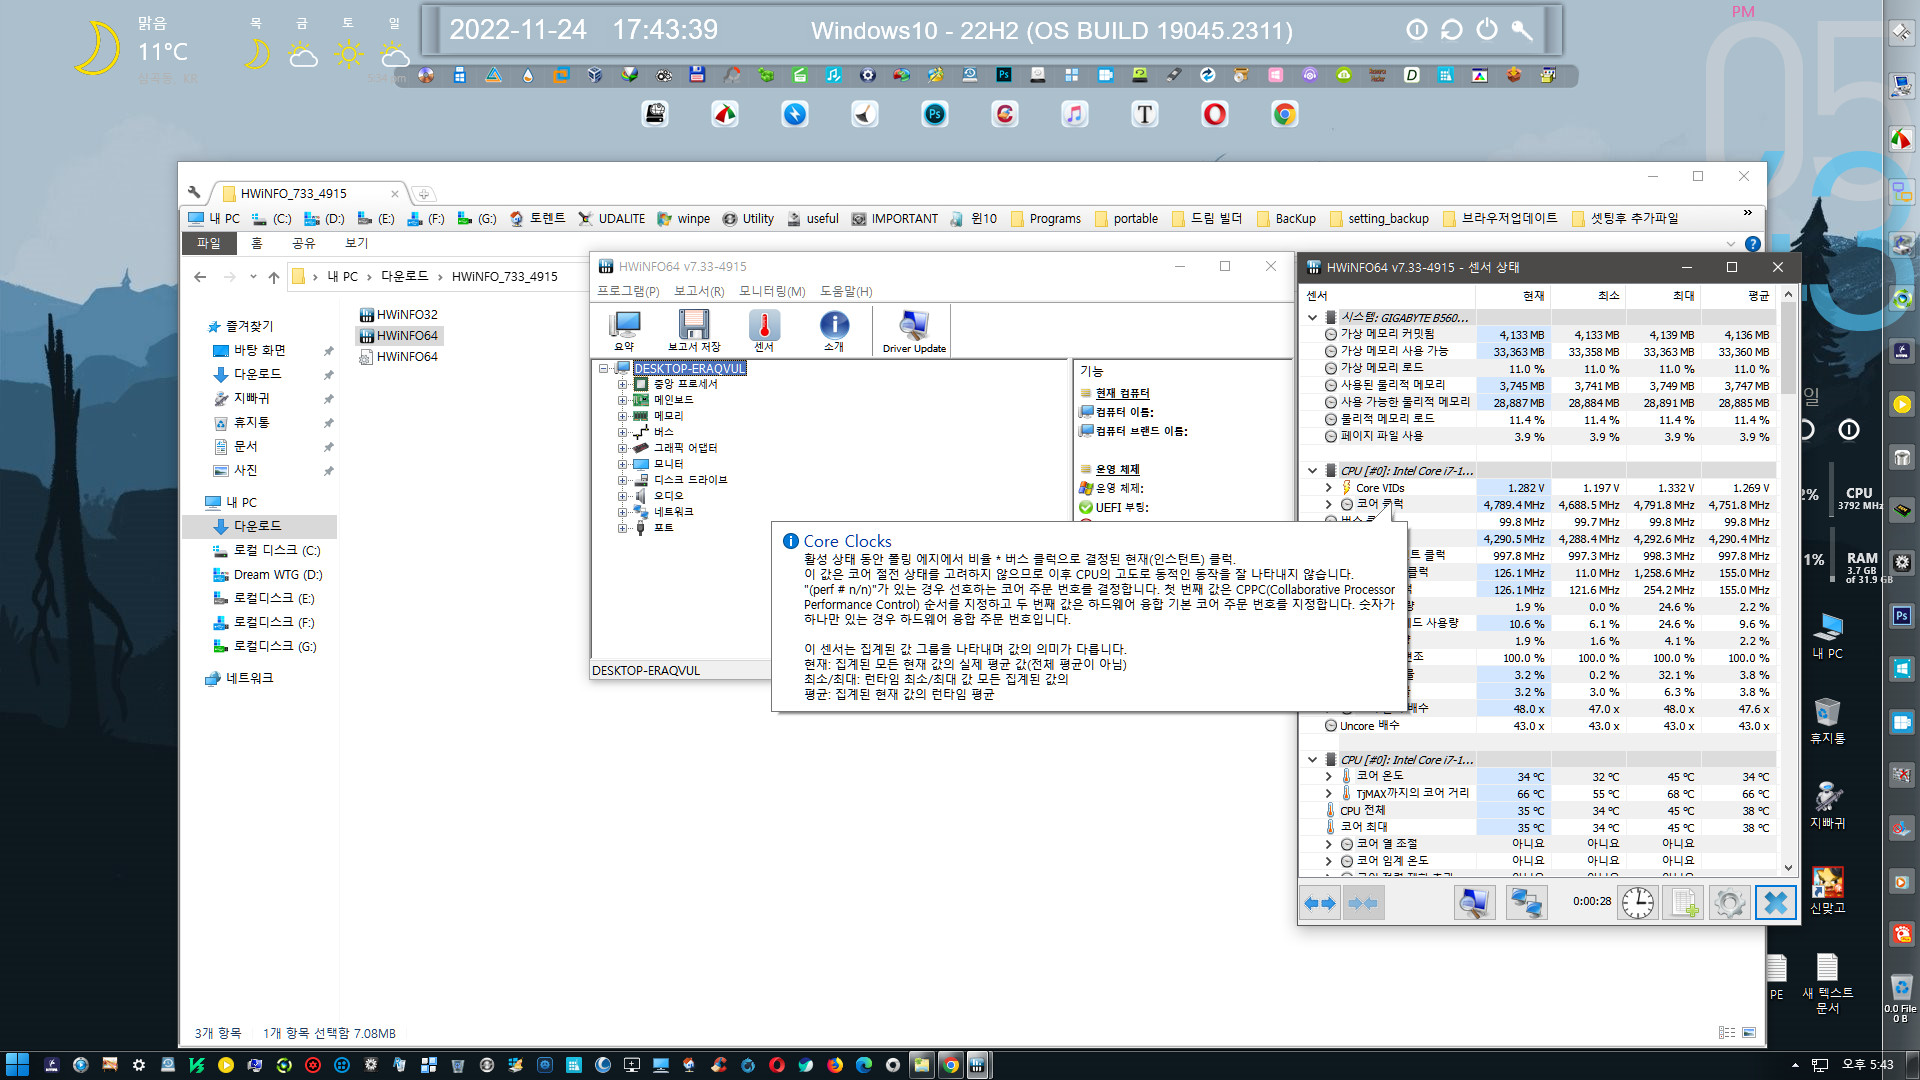Click the sensor window's monitor-with-magnifier icon

coord(1474,903)
